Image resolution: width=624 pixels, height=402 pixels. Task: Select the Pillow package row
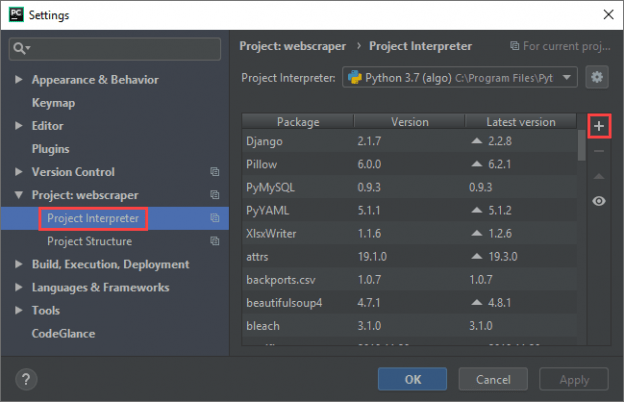pyautogui.click(x=410, y=164)
